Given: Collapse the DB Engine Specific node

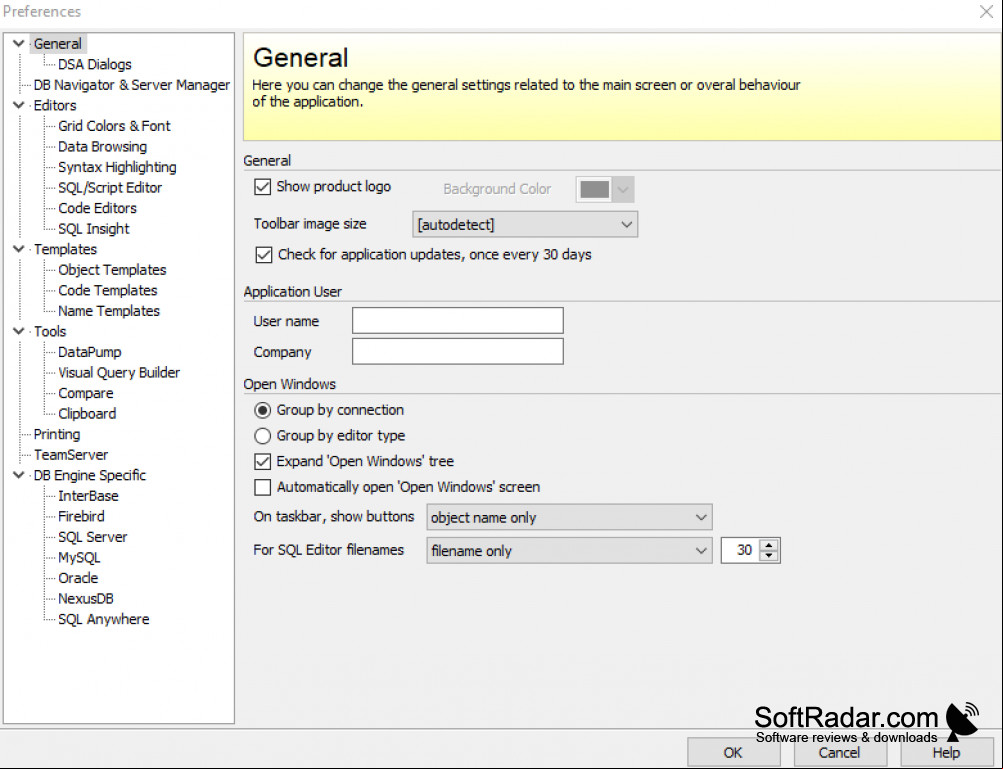Looking at the screenshot, I should tap(19, 475).
